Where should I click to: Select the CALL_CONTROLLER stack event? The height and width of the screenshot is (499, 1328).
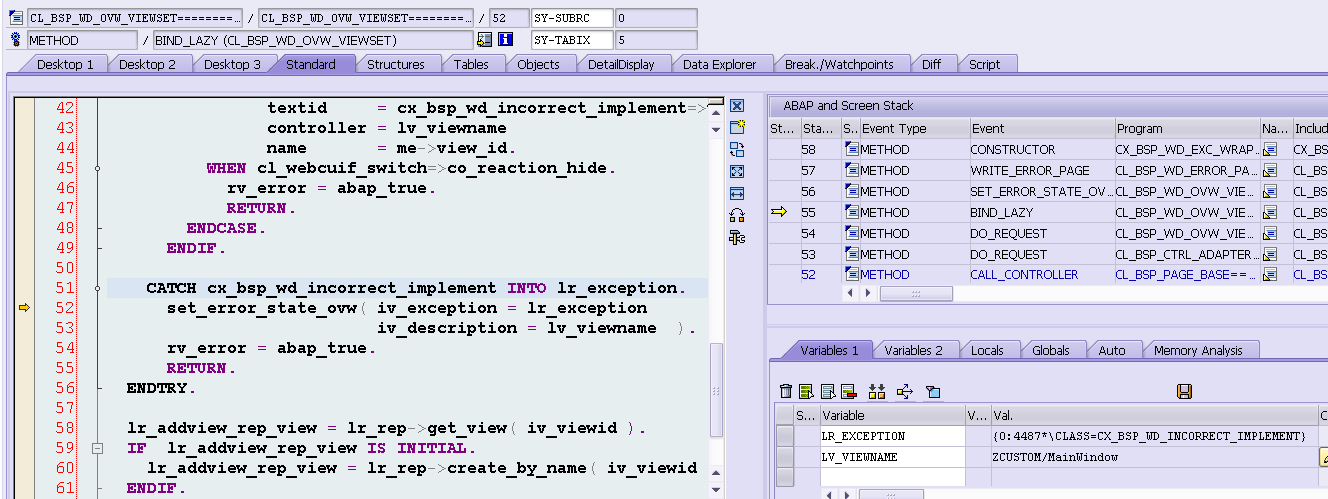1024,274
